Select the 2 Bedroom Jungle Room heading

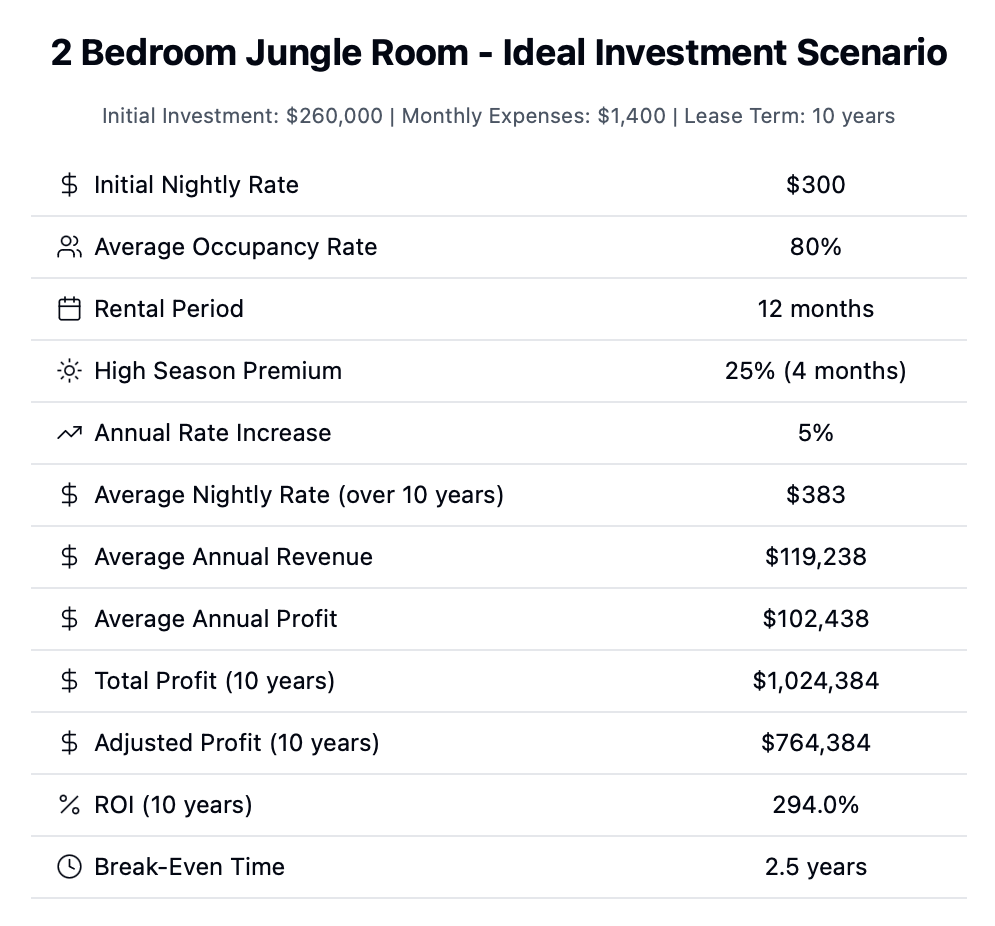coord(499,52)
